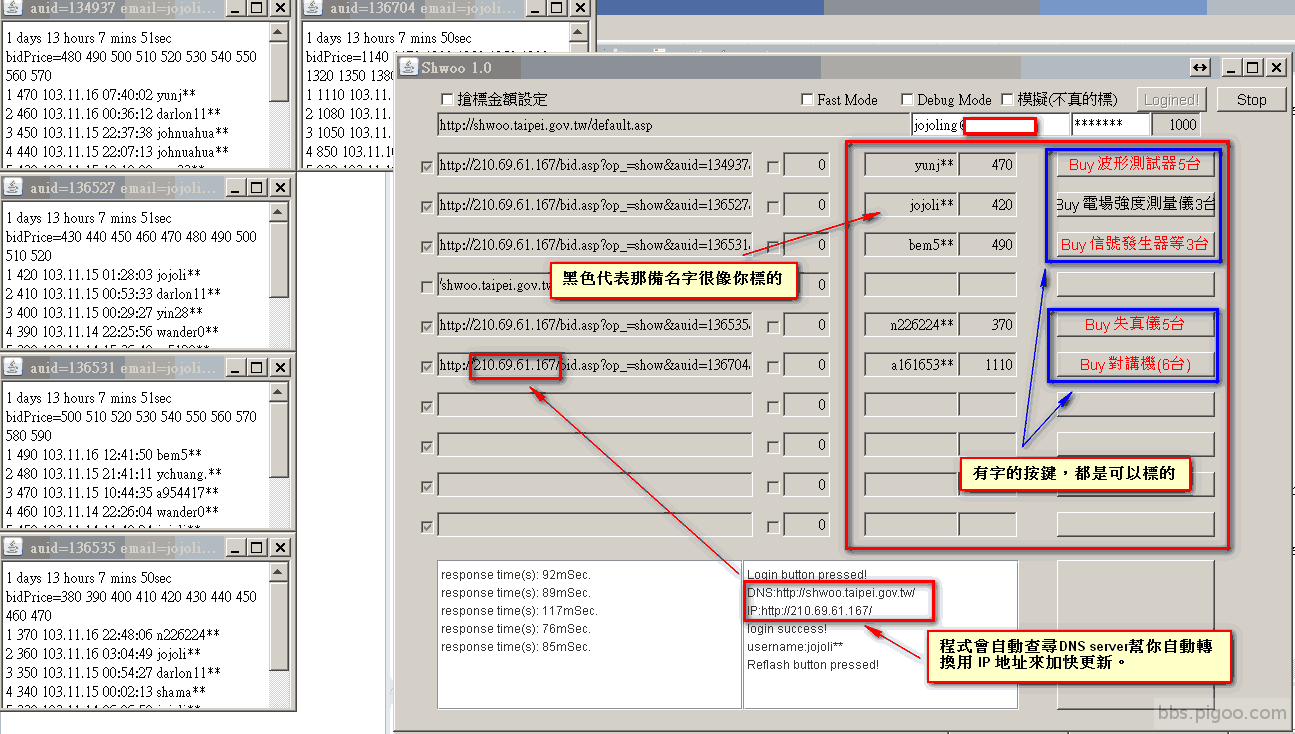Click the jojoli** bidder name field
Screen dimensions: 1295x734
pos(911,205)
